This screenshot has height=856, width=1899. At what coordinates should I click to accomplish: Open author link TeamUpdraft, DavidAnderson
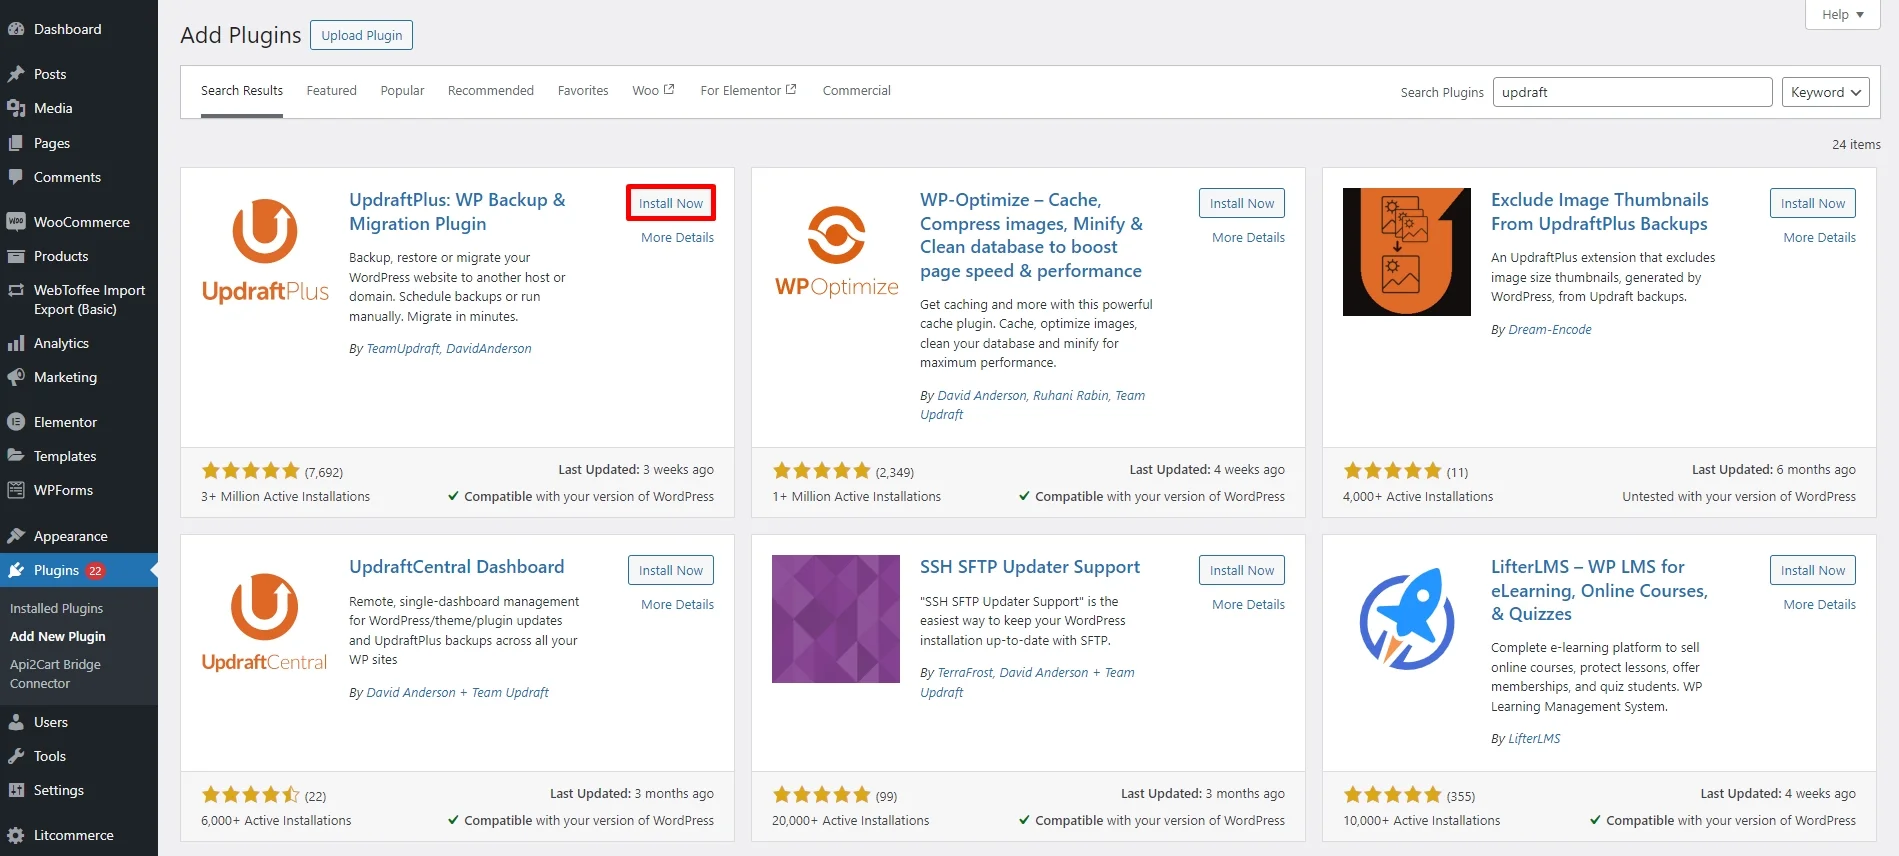[x=449, y=349]
